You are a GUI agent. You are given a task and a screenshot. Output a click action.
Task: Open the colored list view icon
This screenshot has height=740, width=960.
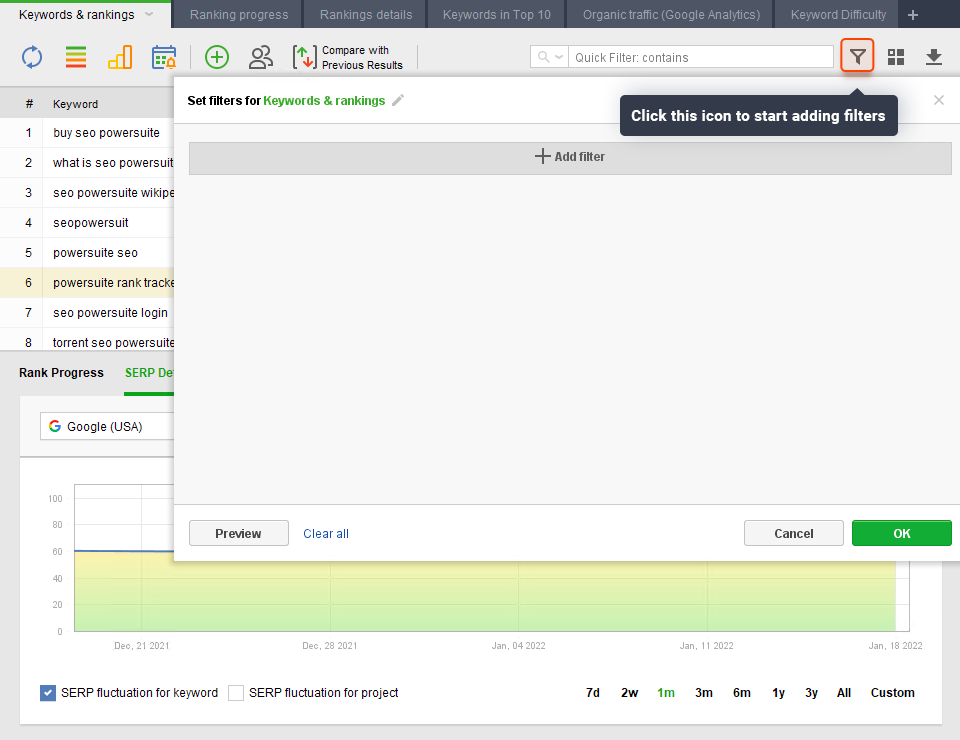pos(76,58)
